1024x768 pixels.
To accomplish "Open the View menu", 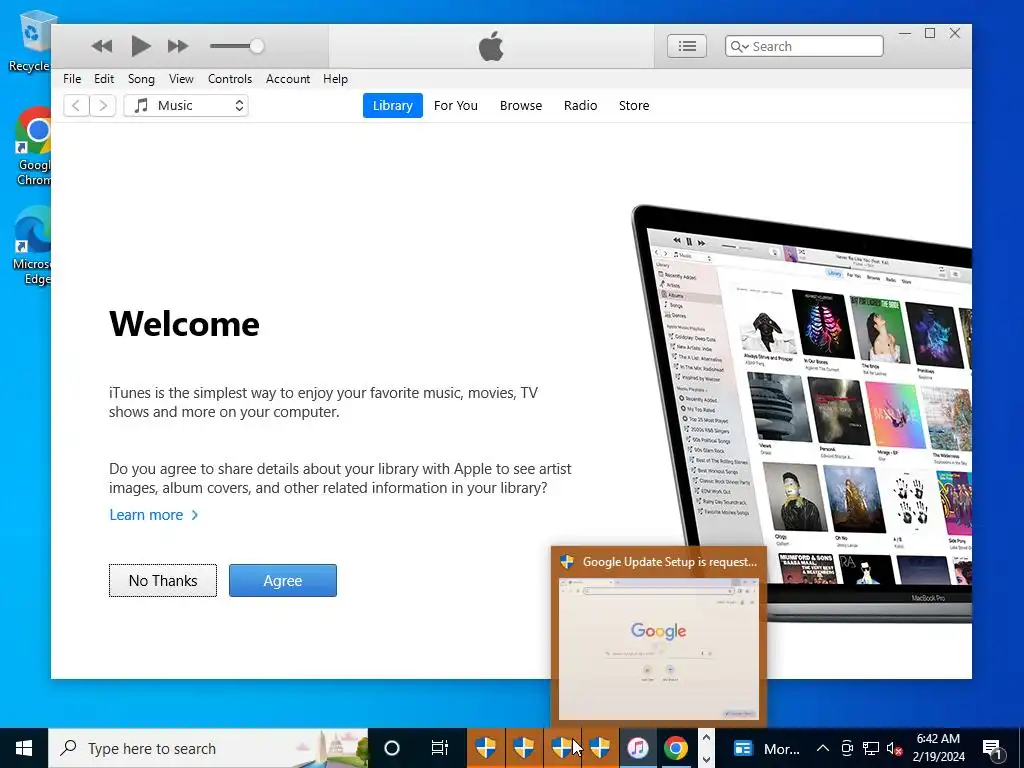I will tap(181, 78).
